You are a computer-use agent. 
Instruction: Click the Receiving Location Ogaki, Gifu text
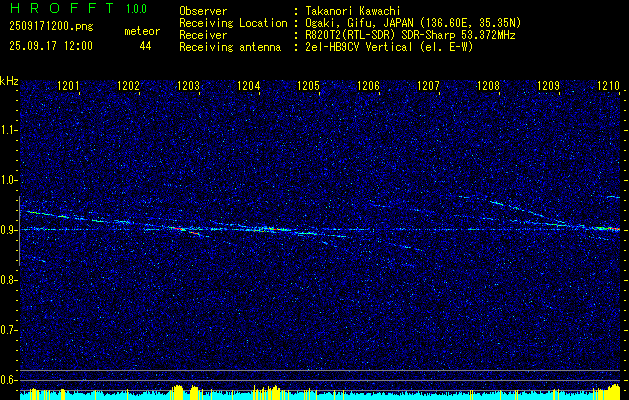(413, 23)
